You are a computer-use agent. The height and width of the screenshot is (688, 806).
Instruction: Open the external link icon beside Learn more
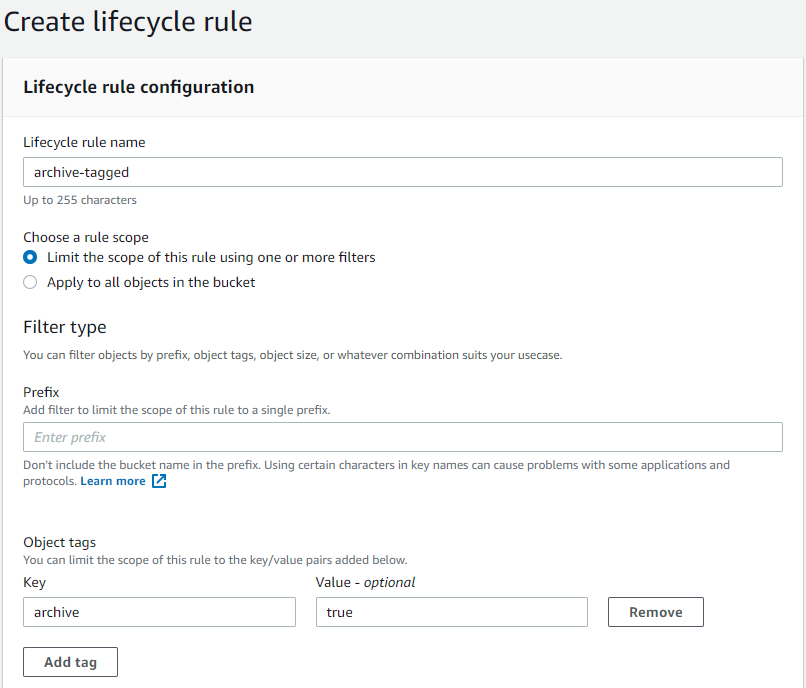(x=159, y=481)
